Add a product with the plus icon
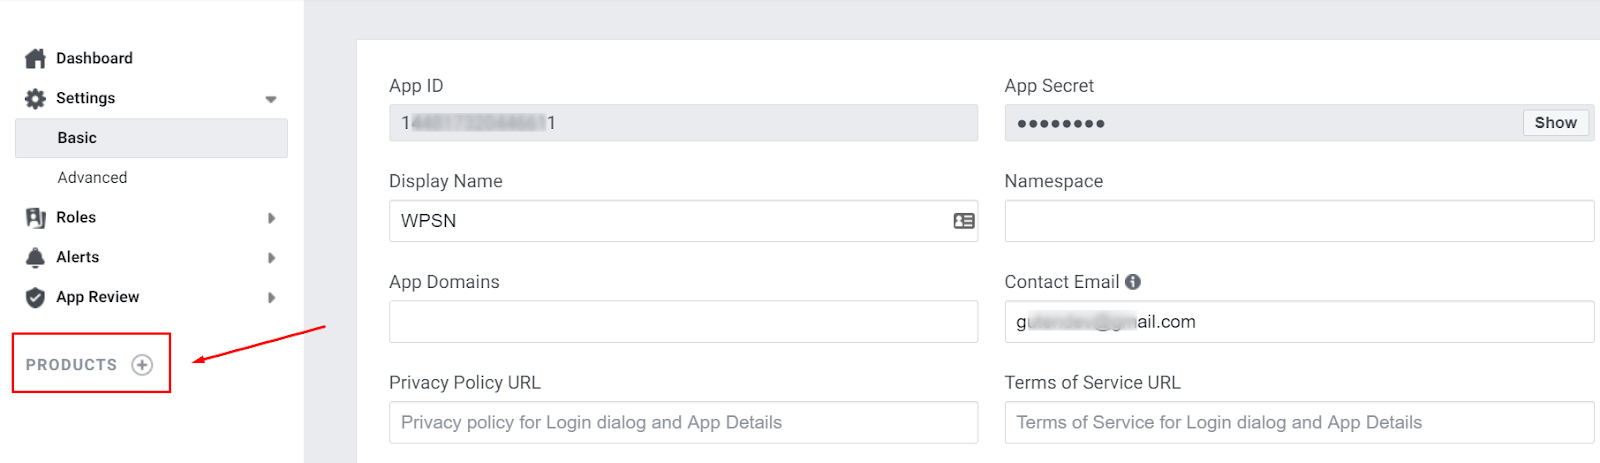This screenshot has height=463, width=1600. coord(142,365)
